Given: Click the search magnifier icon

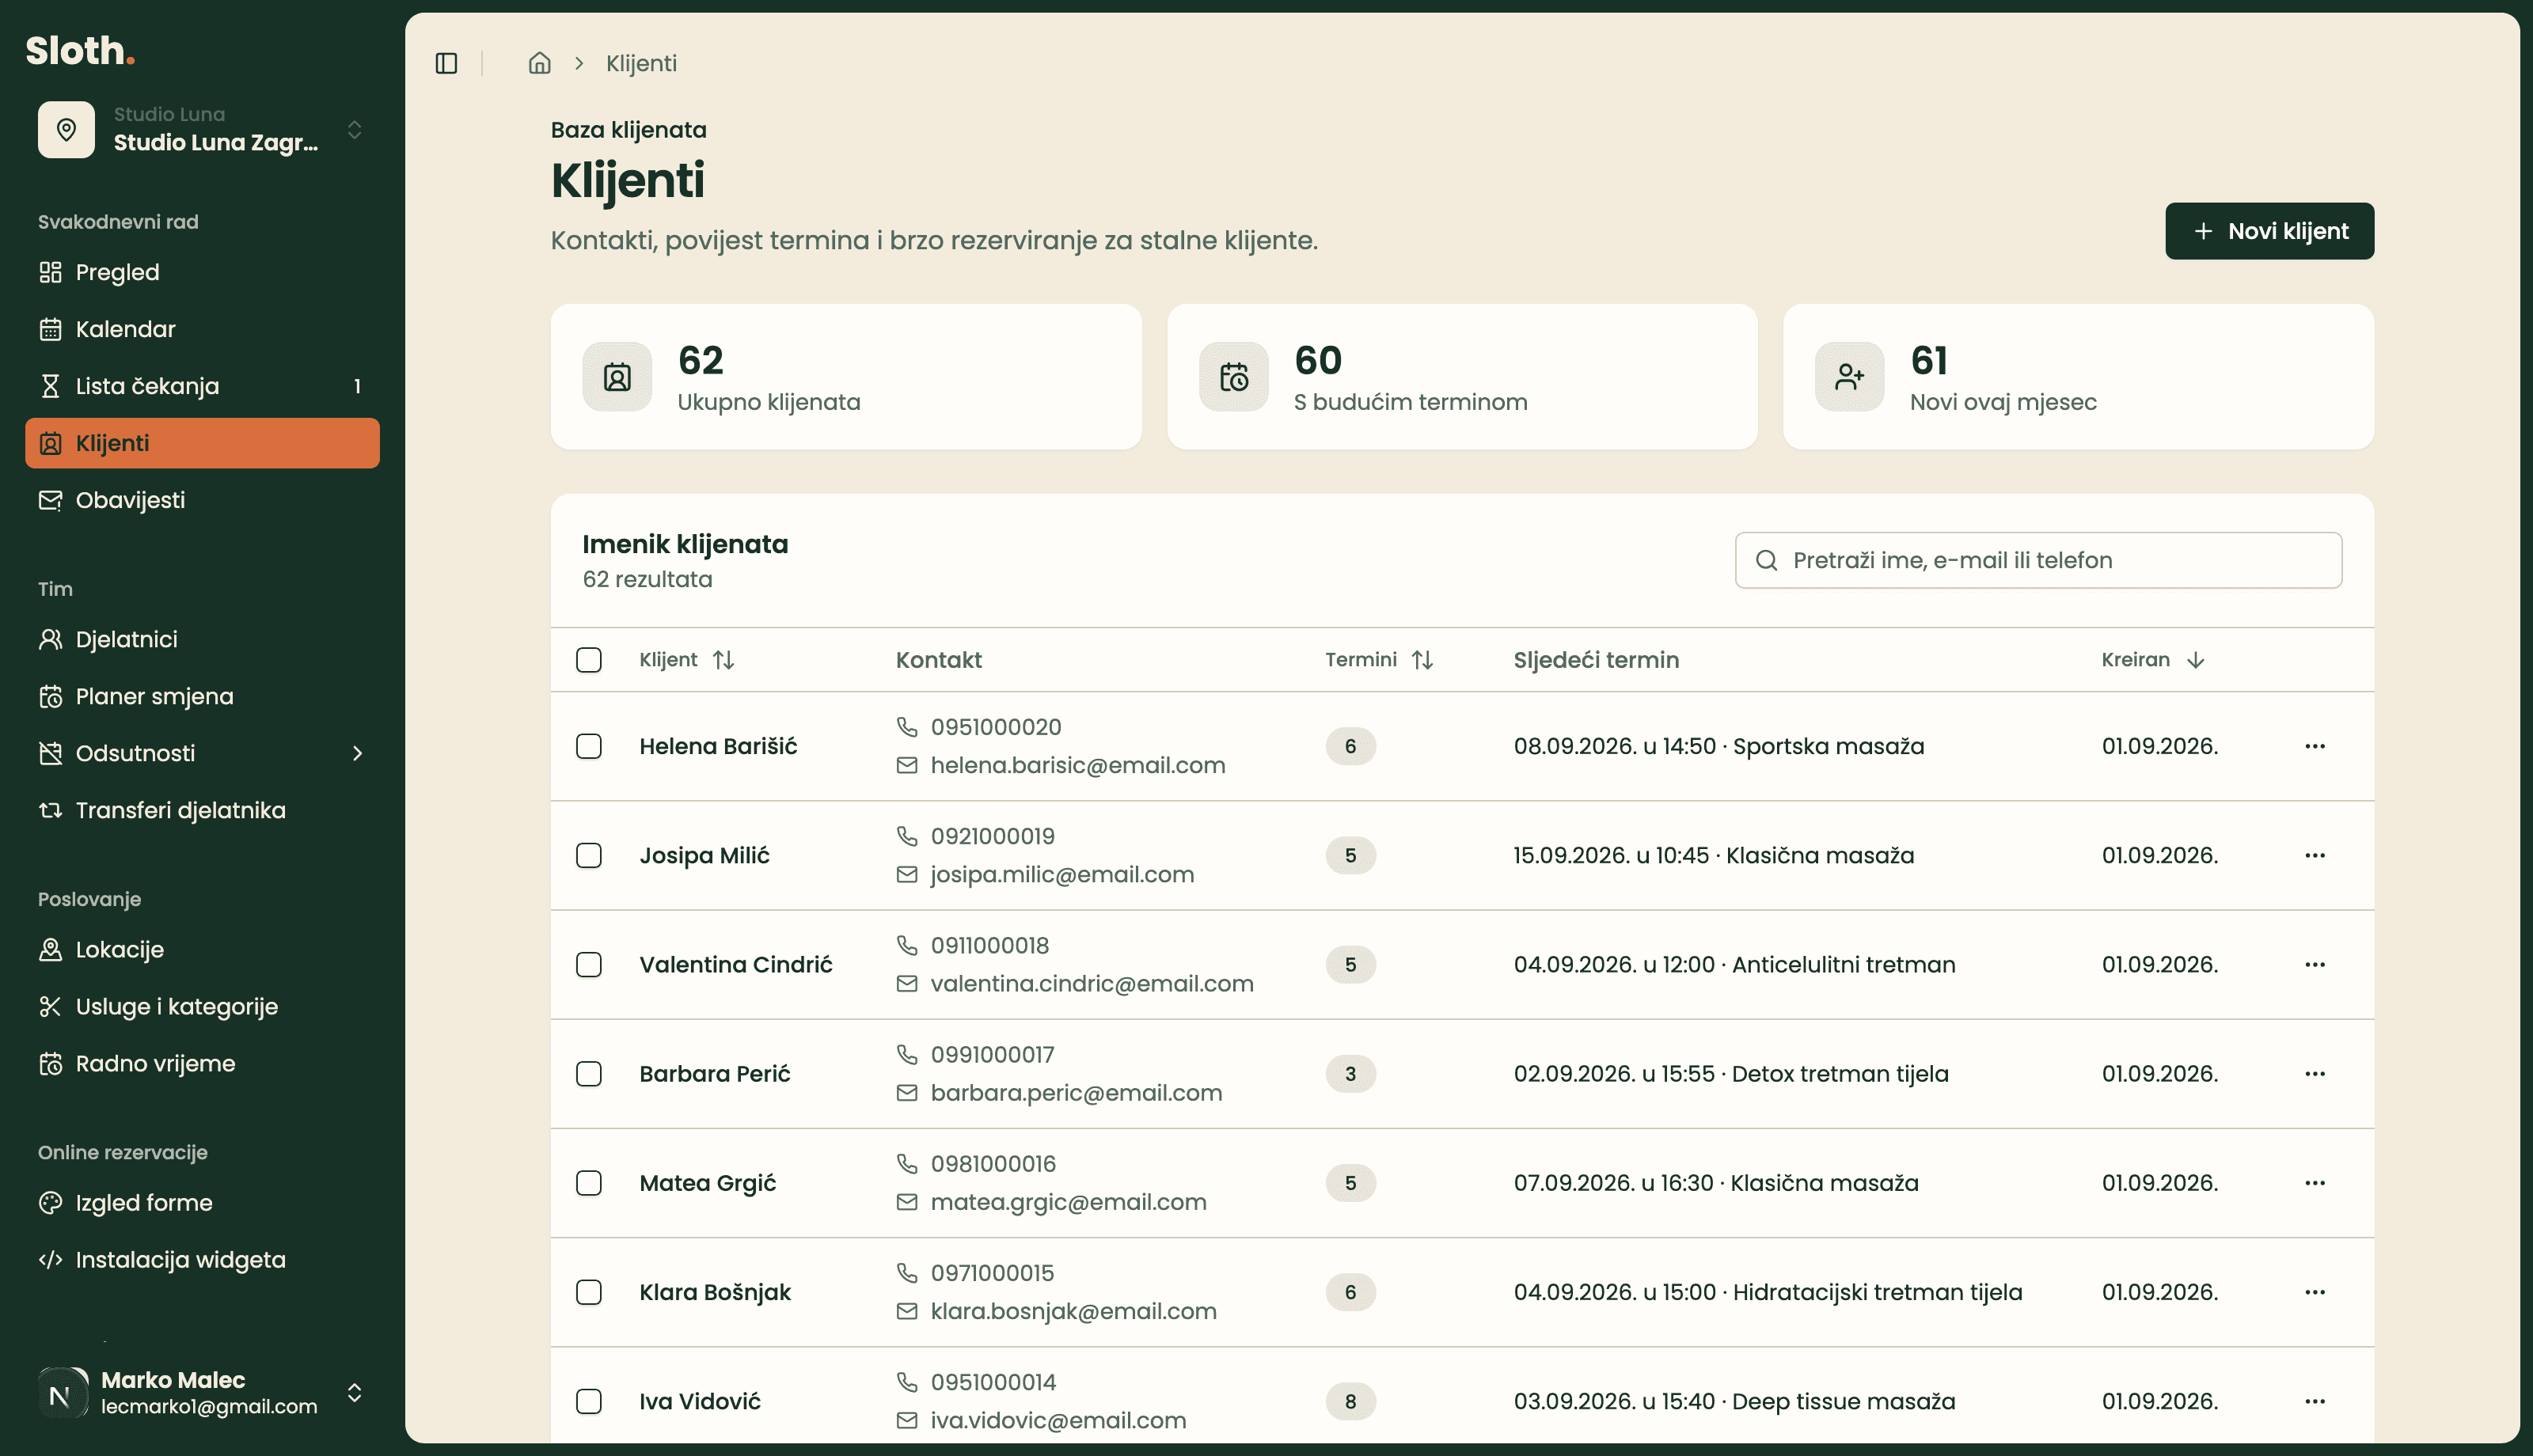Looking at the screenshot, I should (x=1766, y=560).
